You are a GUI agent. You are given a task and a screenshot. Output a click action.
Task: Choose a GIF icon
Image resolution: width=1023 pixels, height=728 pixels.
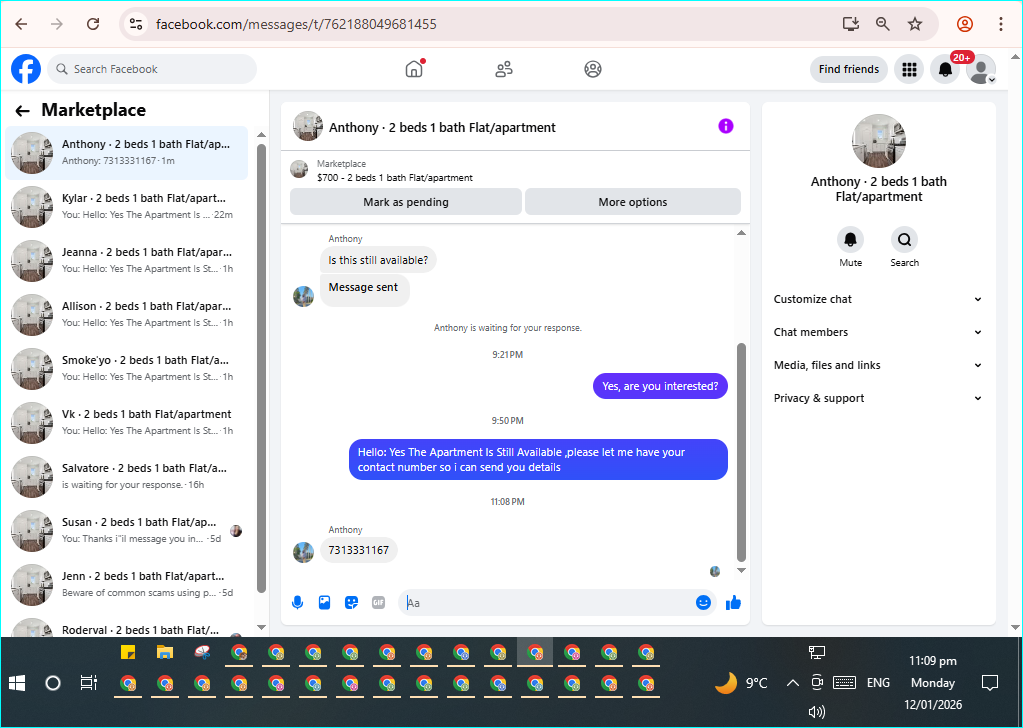tap(378, 603)
